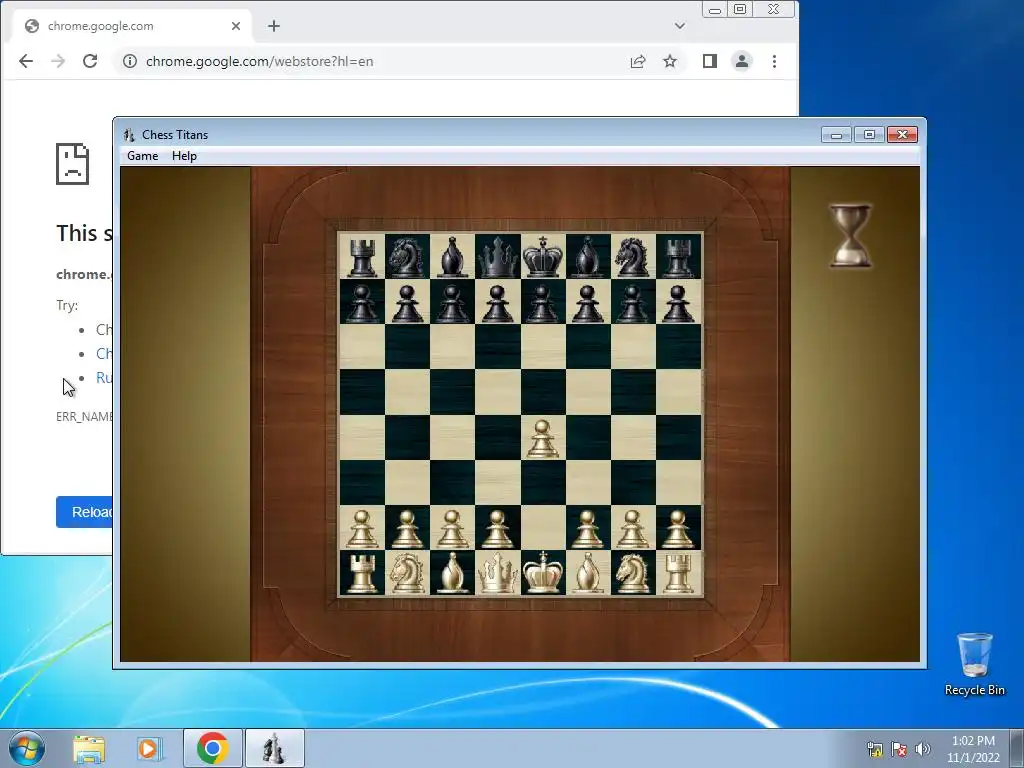This screenshot has height=768, width=1024.
Task: Select the white pawn on h2
Action: (679, 528)
